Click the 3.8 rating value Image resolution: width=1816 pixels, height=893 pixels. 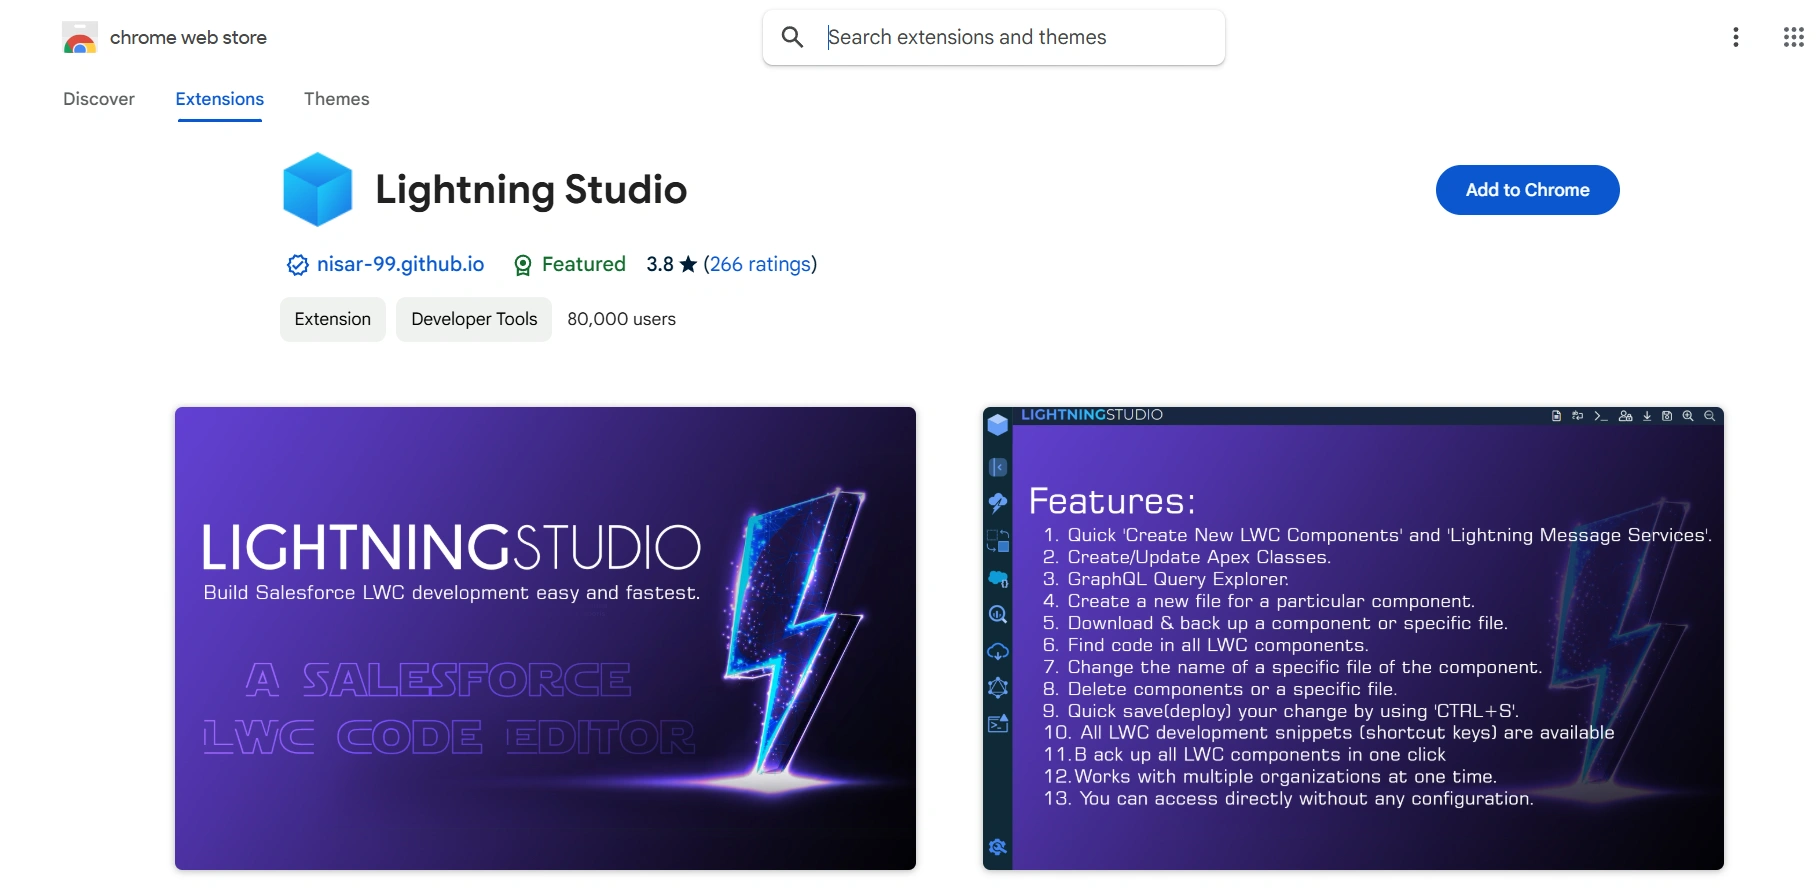(x=660, y=264)
